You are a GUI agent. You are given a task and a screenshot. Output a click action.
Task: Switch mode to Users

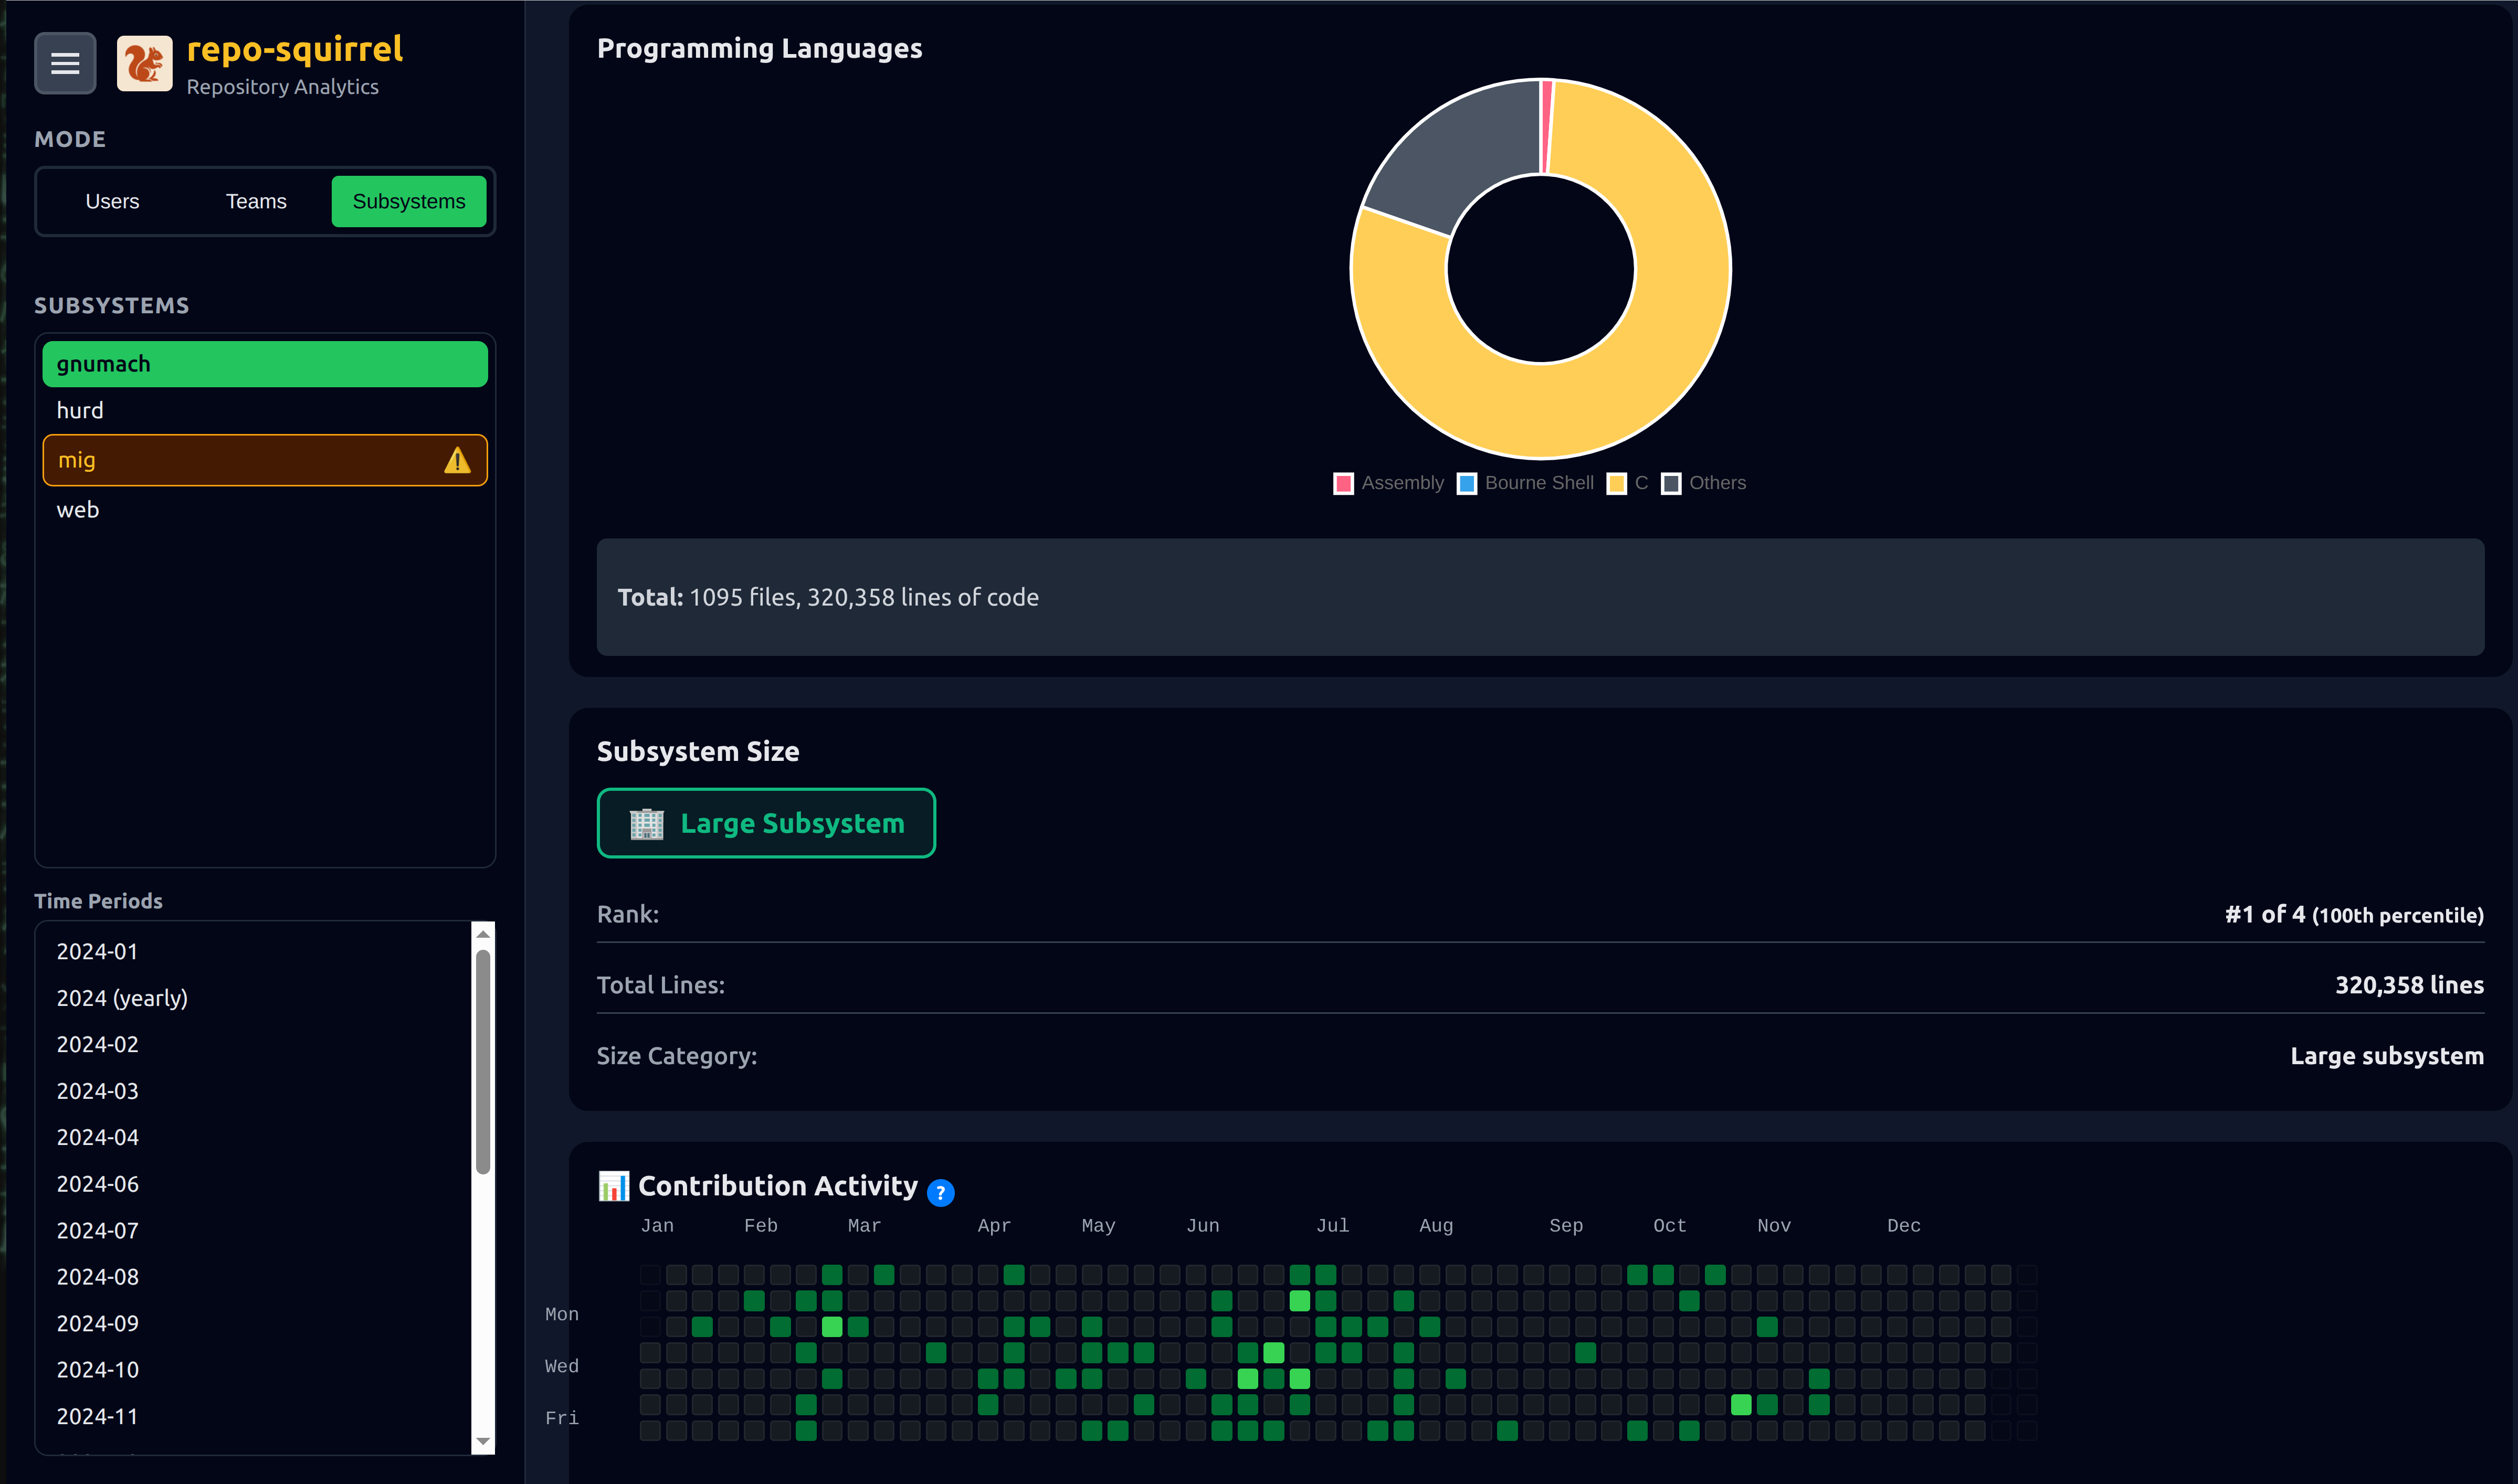tap(112, 202)
